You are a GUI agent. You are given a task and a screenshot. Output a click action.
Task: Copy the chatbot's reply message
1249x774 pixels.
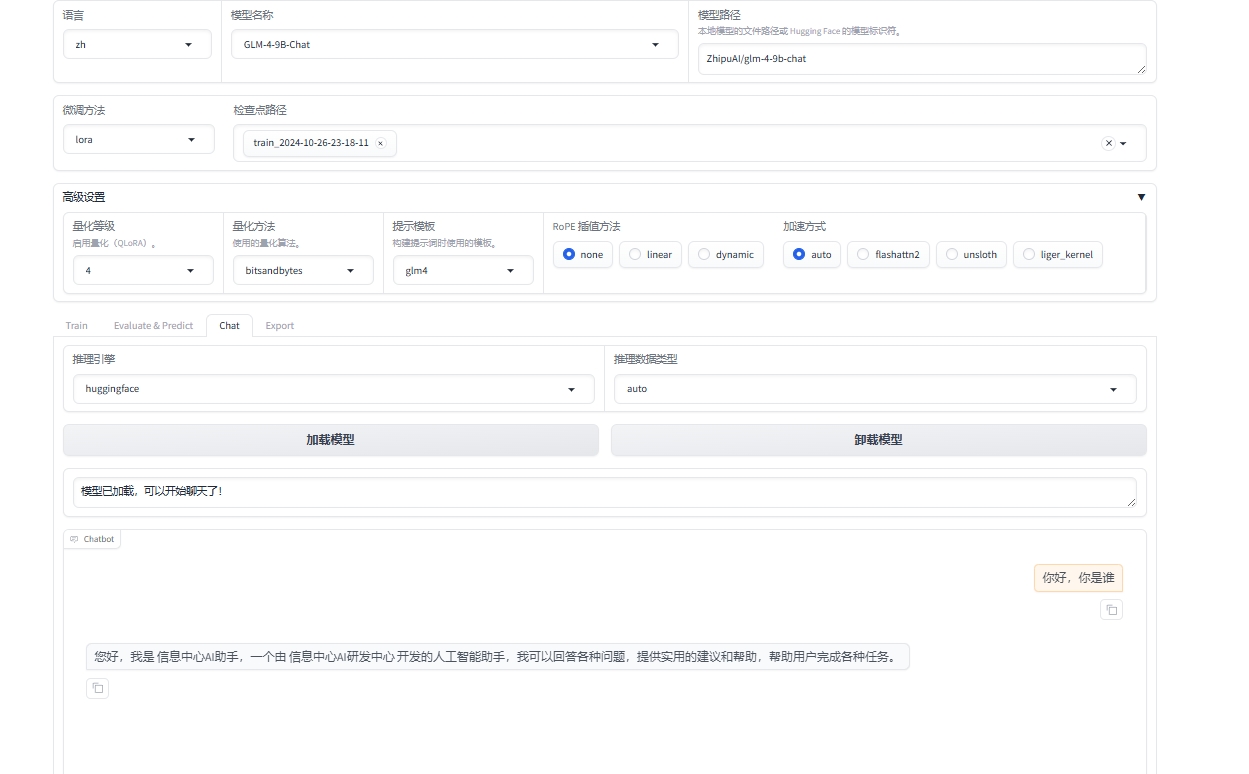point(97,688)
